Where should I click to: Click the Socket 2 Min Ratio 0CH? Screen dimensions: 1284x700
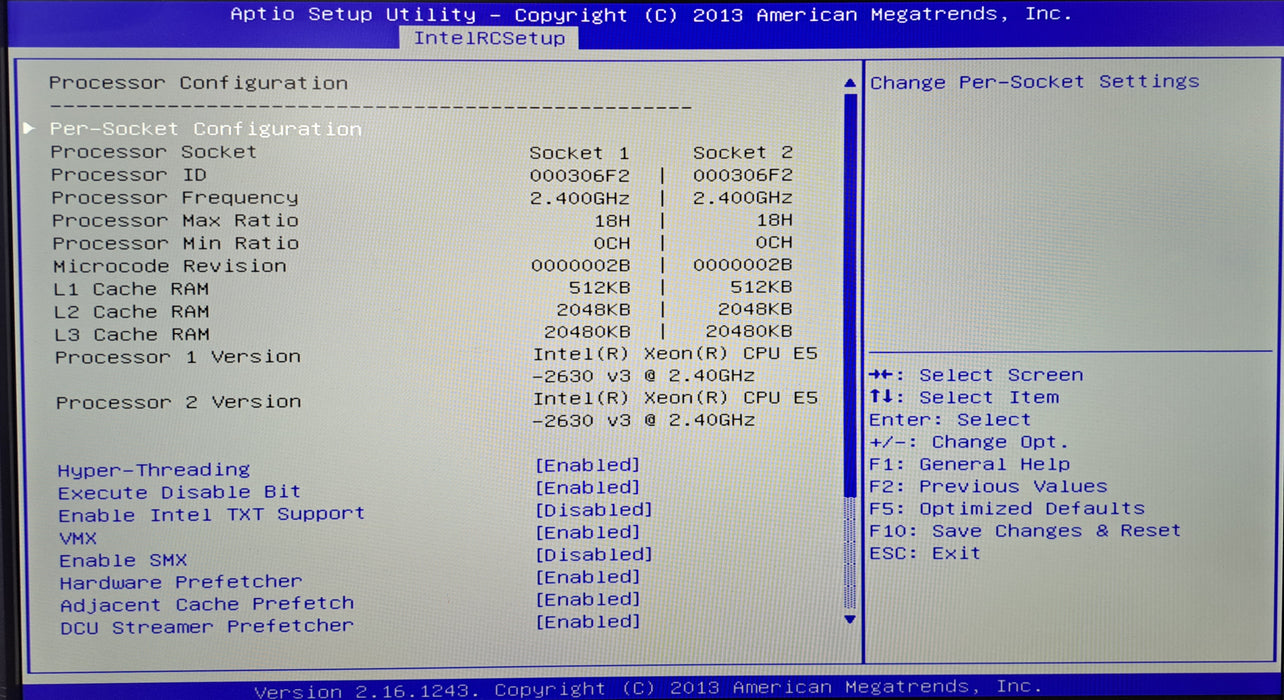pyautogui.click(x=774, y=243)
